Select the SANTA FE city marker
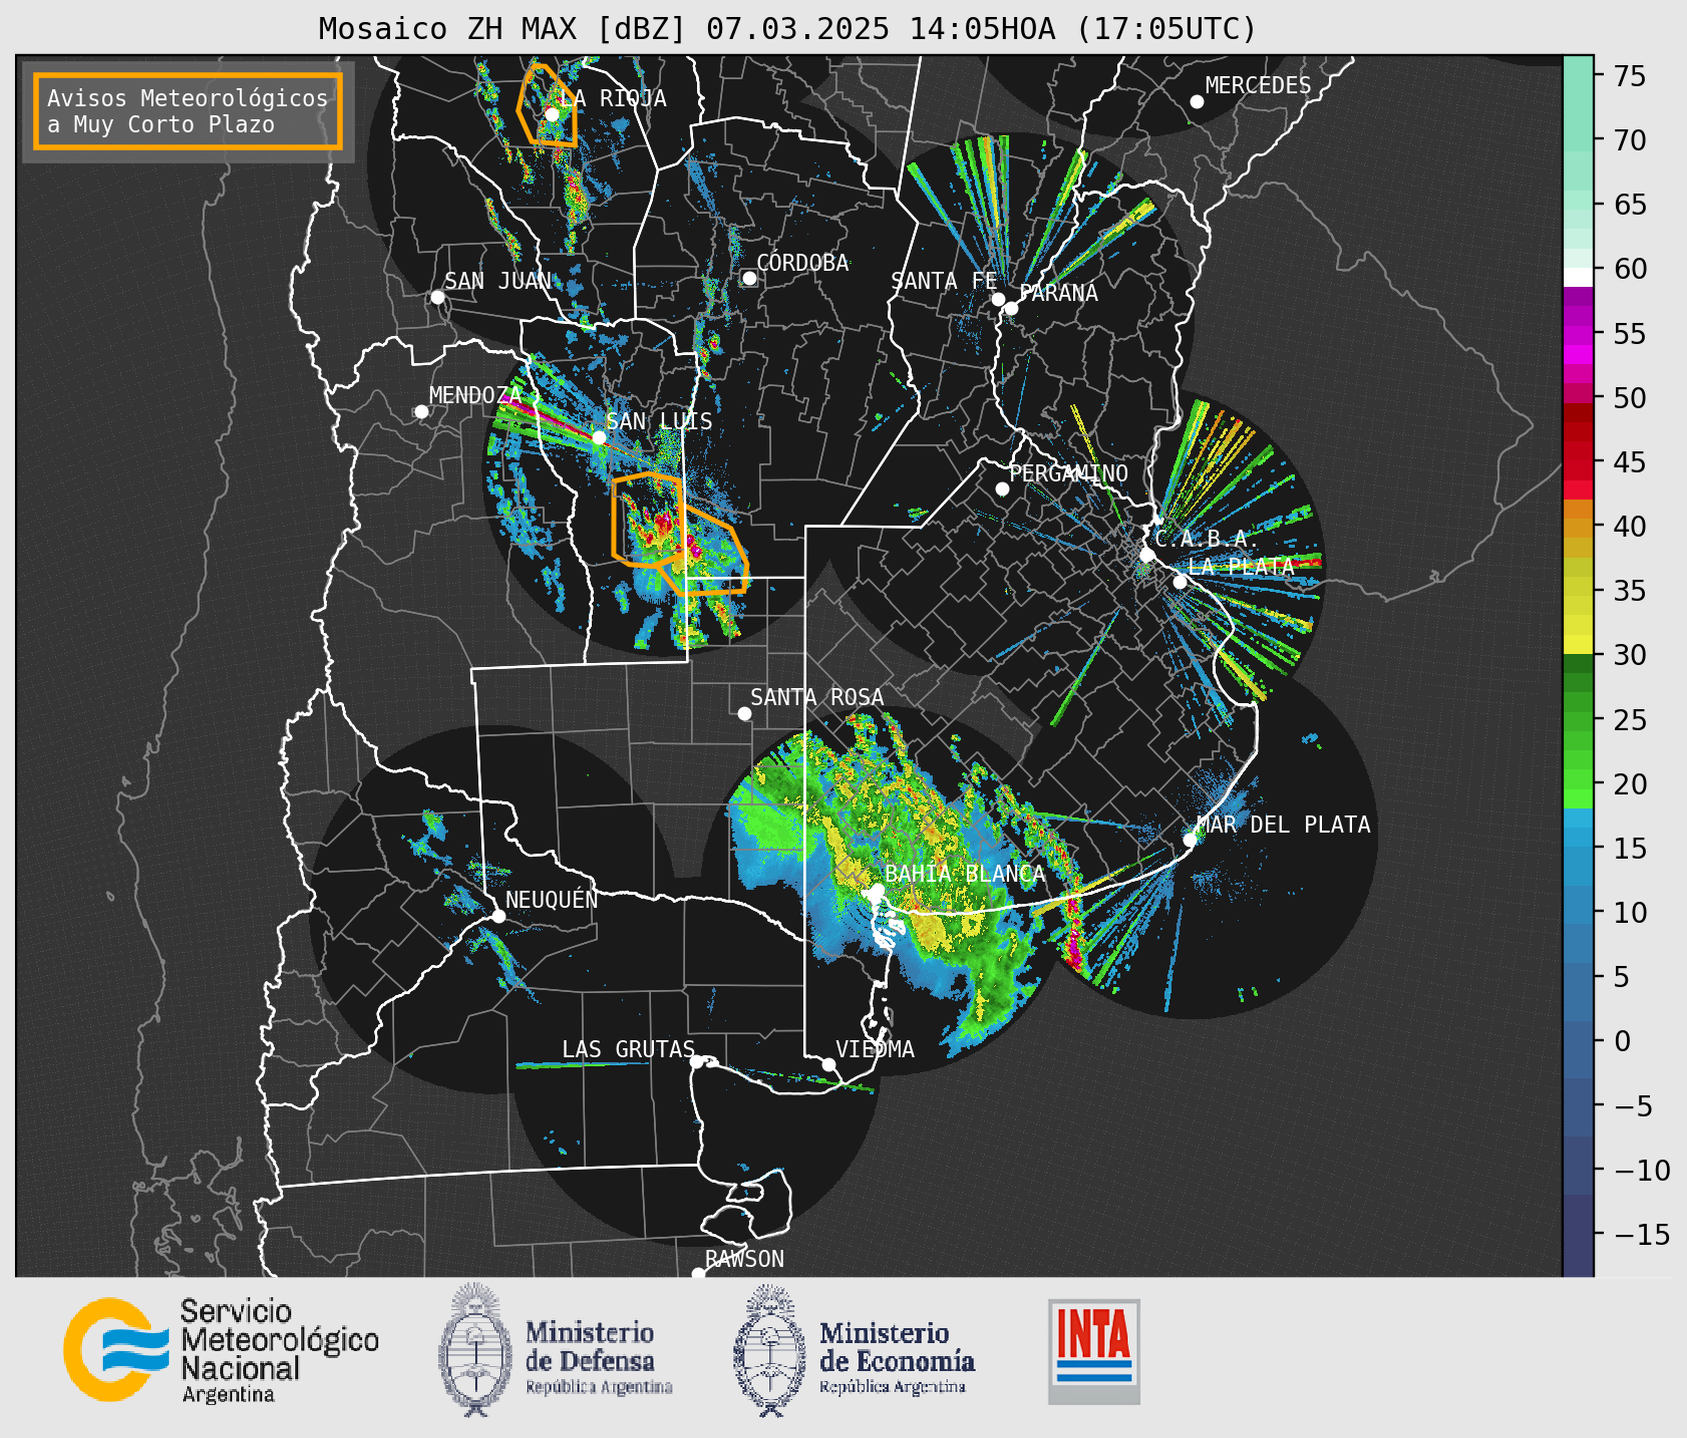1687x1438 pixels. 998,299
